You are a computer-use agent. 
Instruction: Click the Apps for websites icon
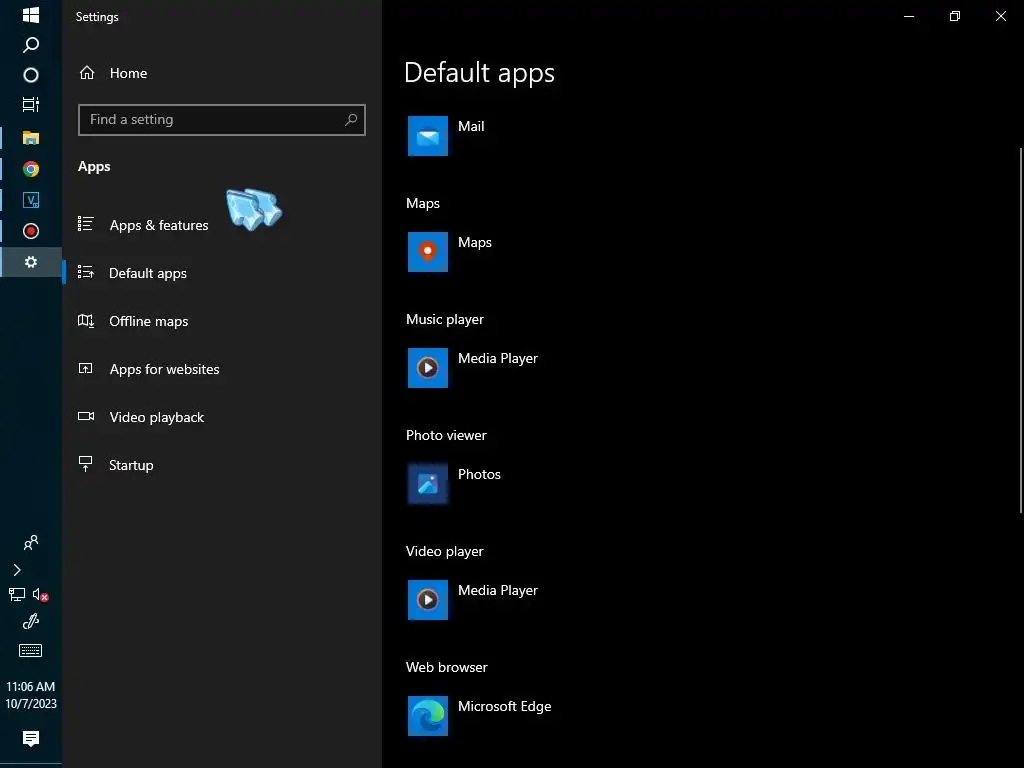click(x=86, y=368)
